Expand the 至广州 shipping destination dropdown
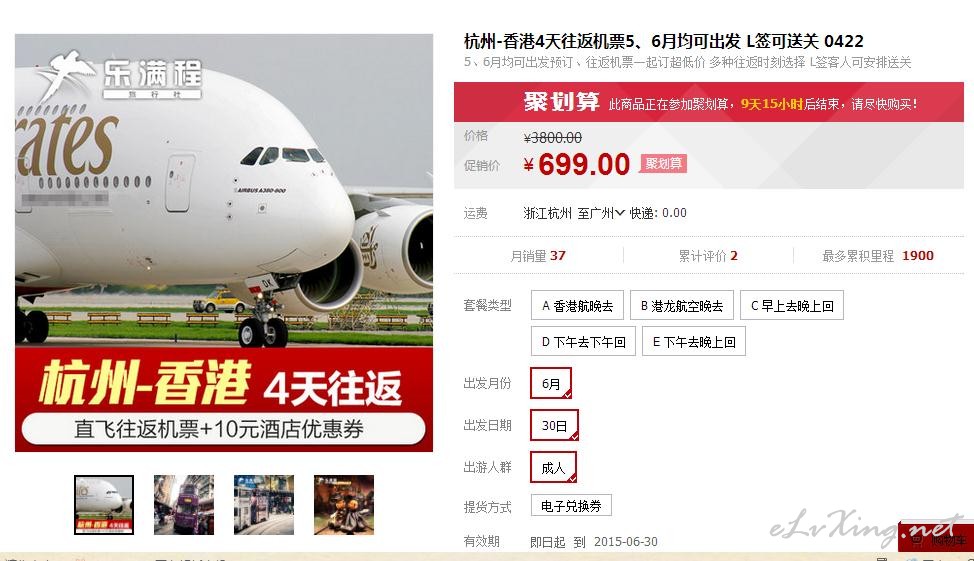 point(601,213)
